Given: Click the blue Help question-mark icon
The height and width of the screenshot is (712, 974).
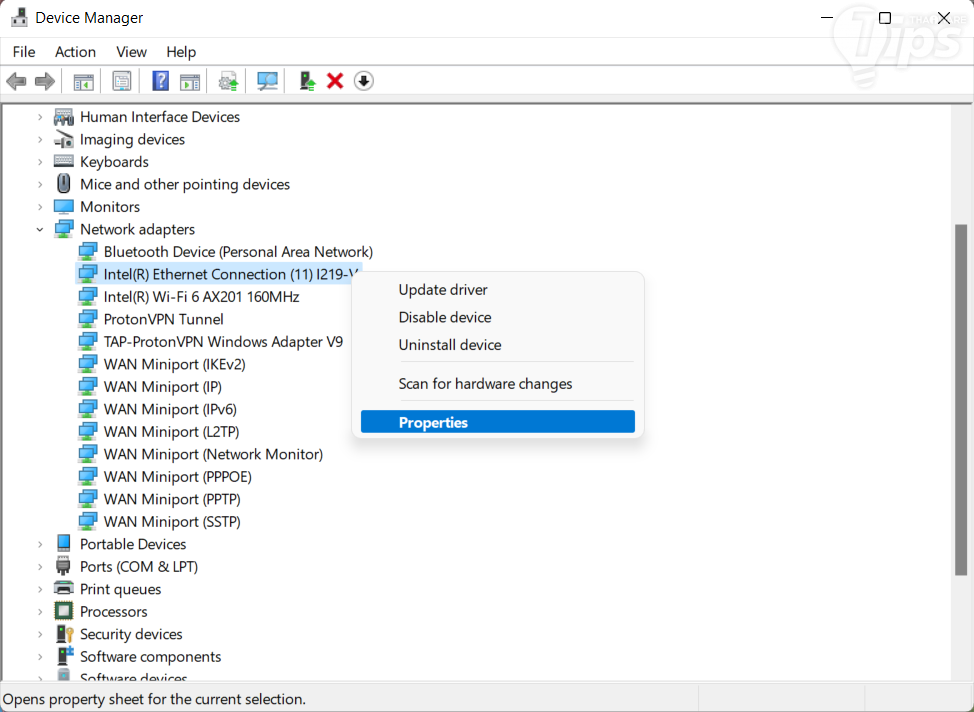Looking at the screenshot, I should [x=160, y=81].
